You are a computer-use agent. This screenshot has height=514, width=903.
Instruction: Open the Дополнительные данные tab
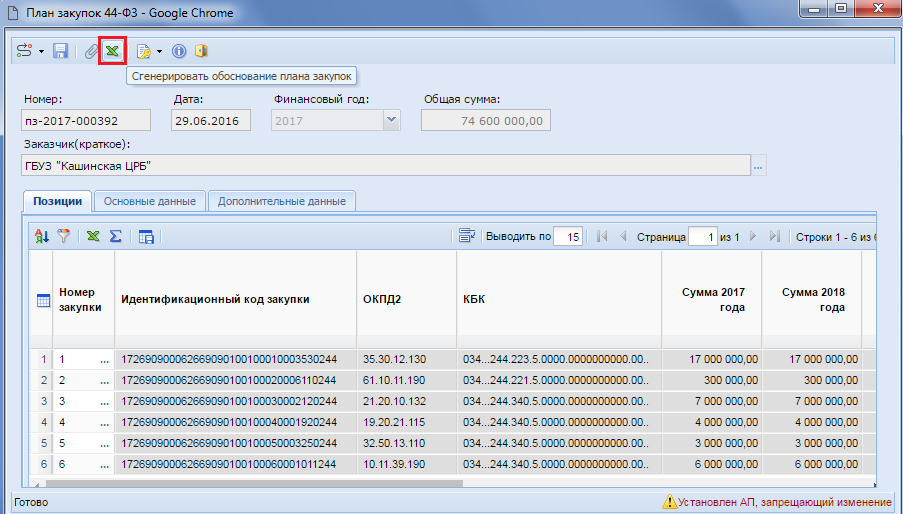pos(282,201)
